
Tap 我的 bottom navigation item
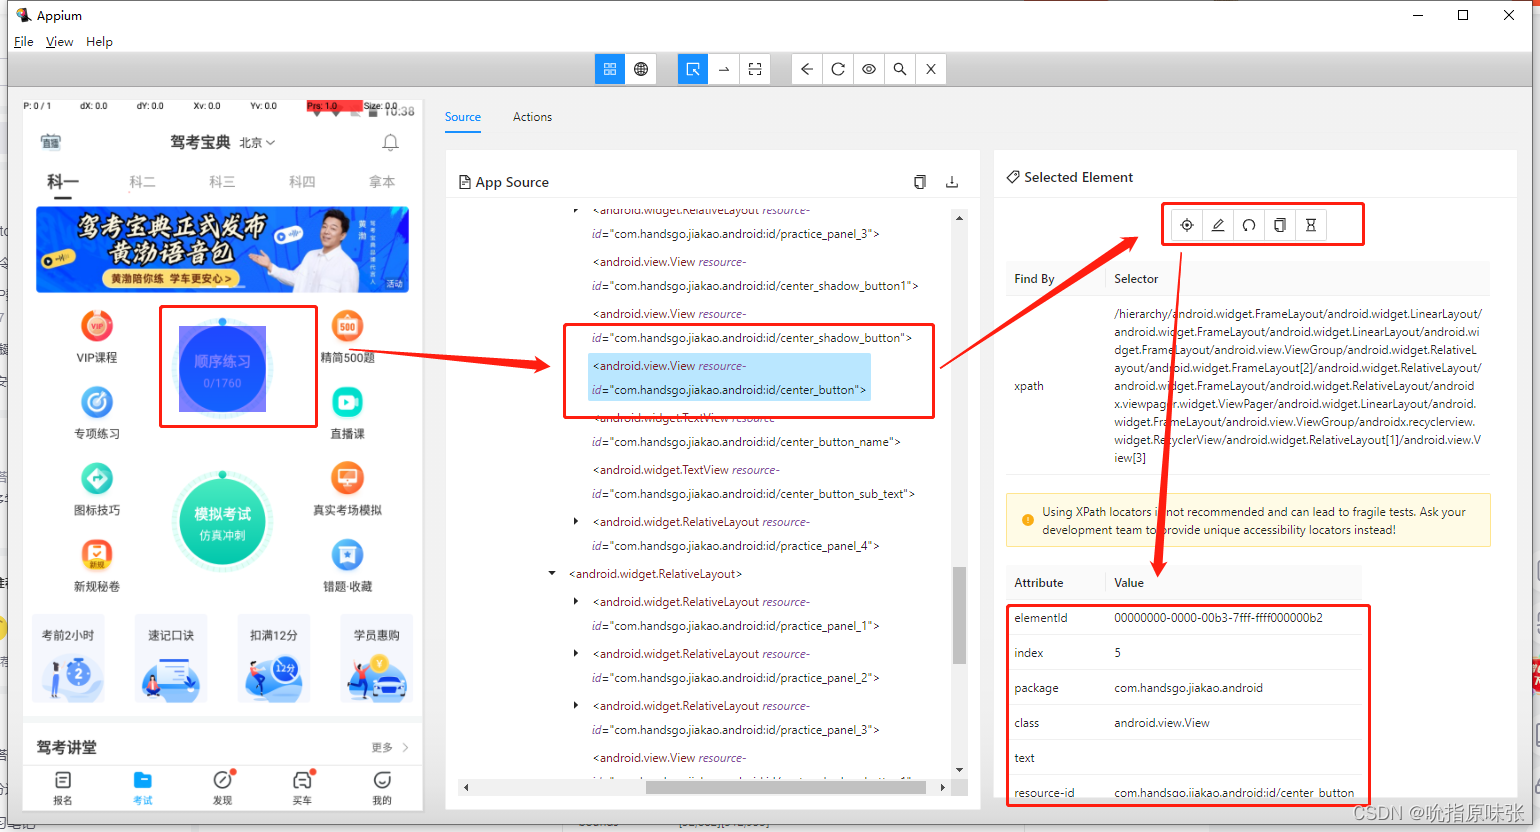(x=382, y=788)
